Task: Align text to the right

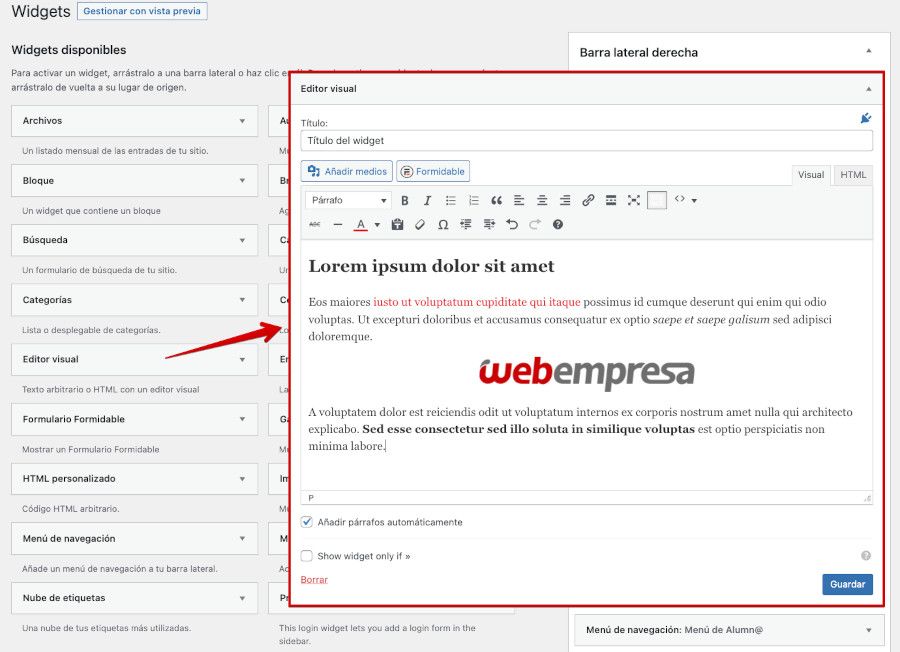Action: [565, 200]
